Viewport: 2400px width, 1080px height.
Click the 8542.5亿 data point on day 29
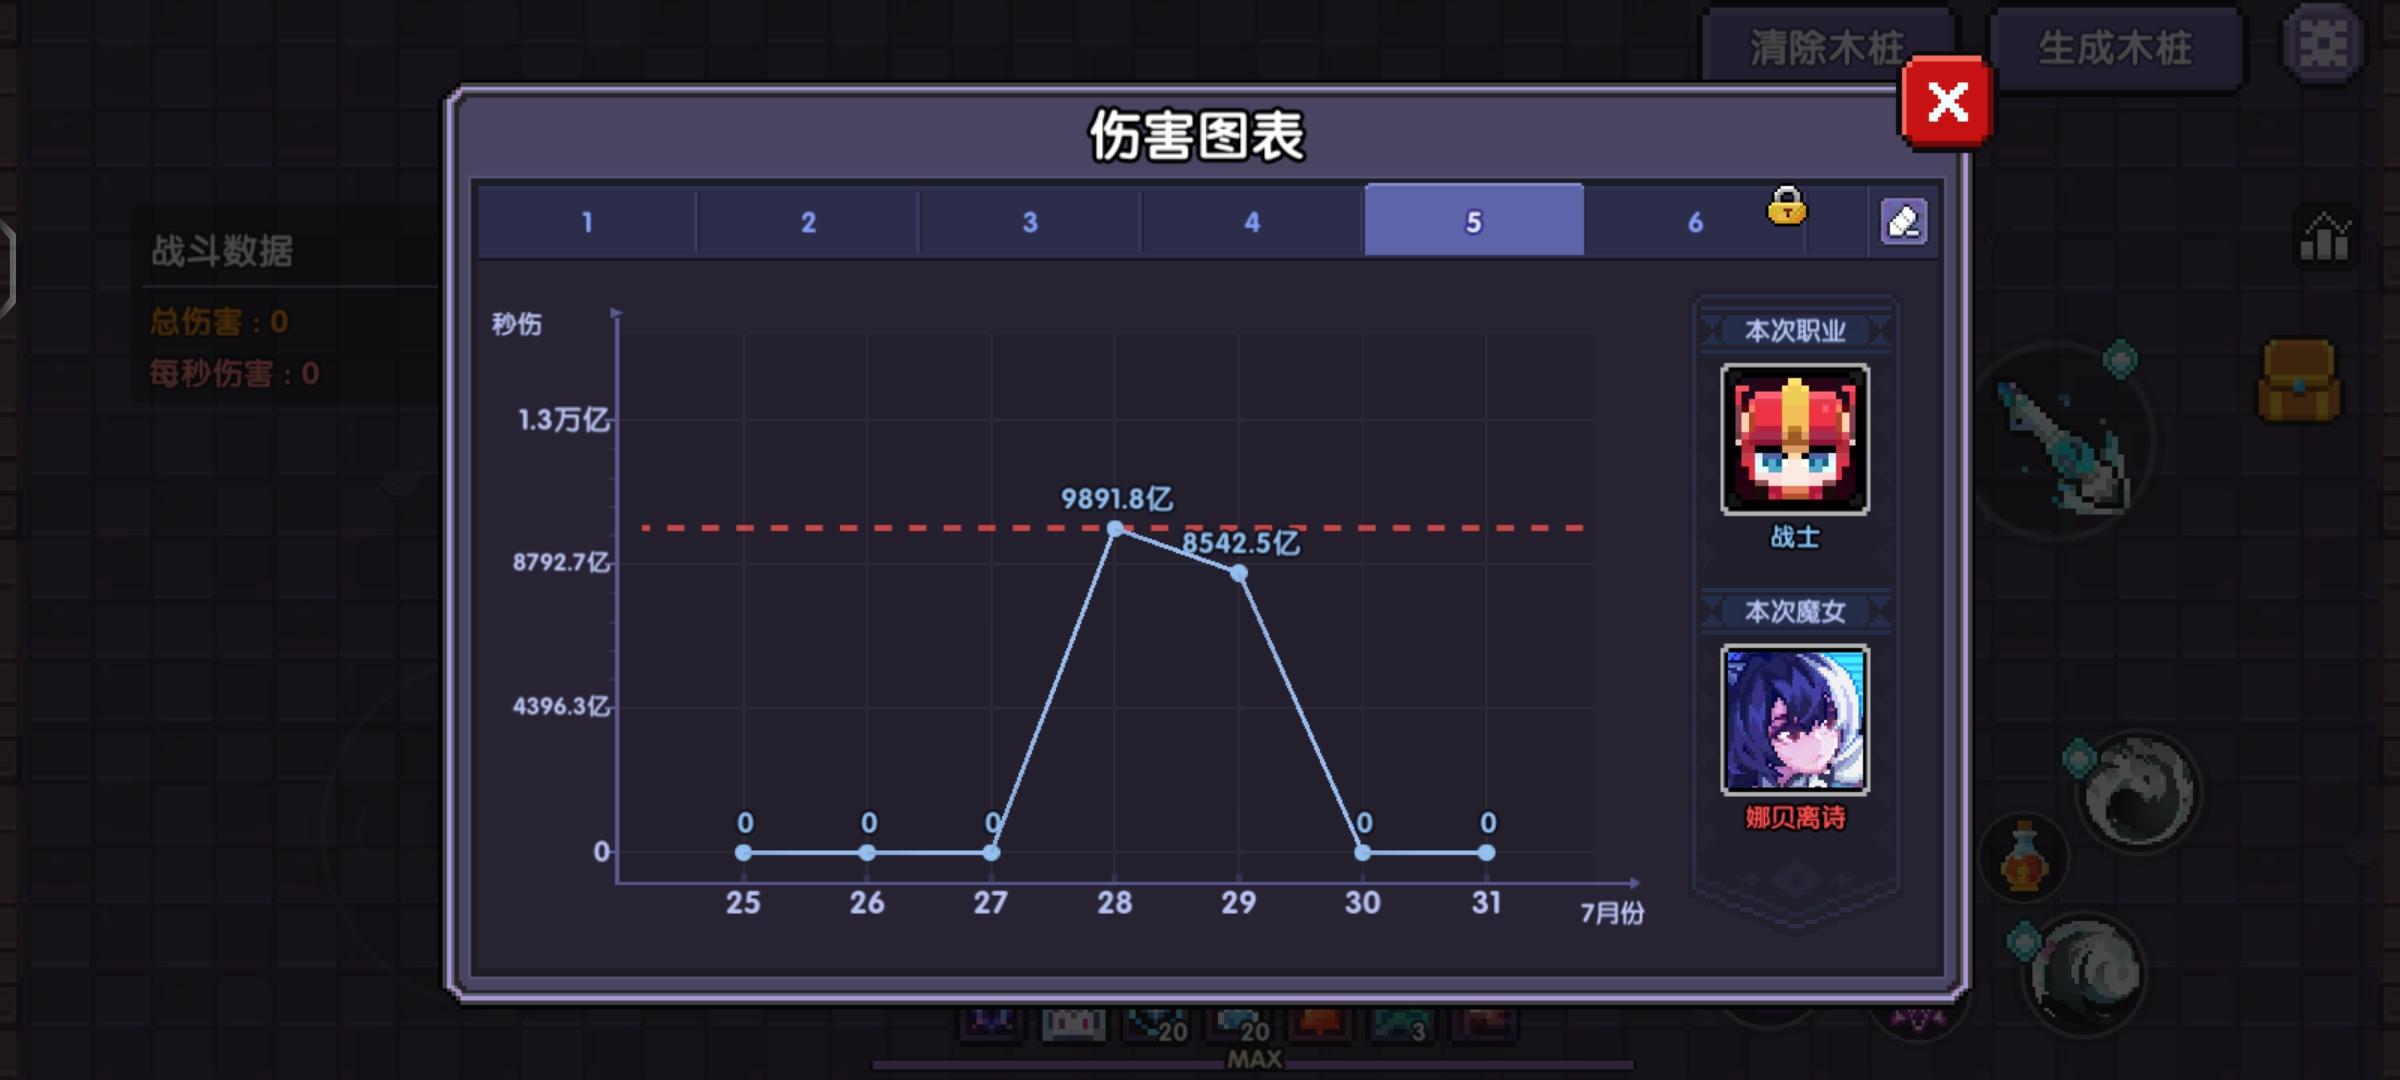tap(1239, 573)
